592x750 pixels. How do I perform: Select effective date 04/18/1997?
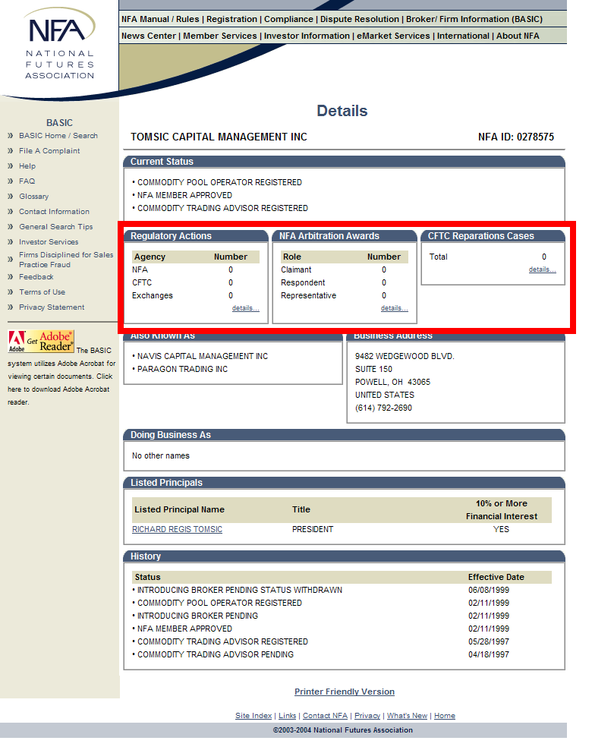489,655
